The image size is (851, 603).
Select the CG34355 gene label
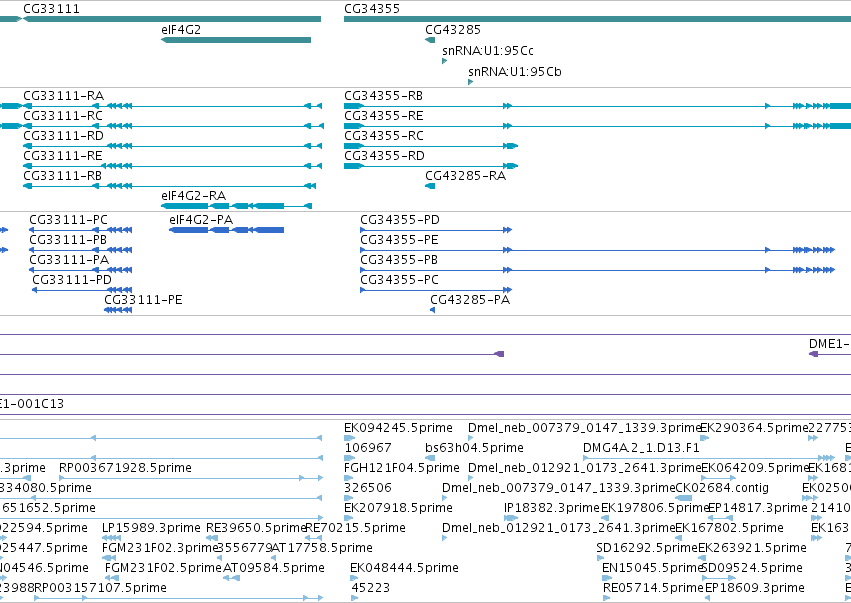[372, 9]
